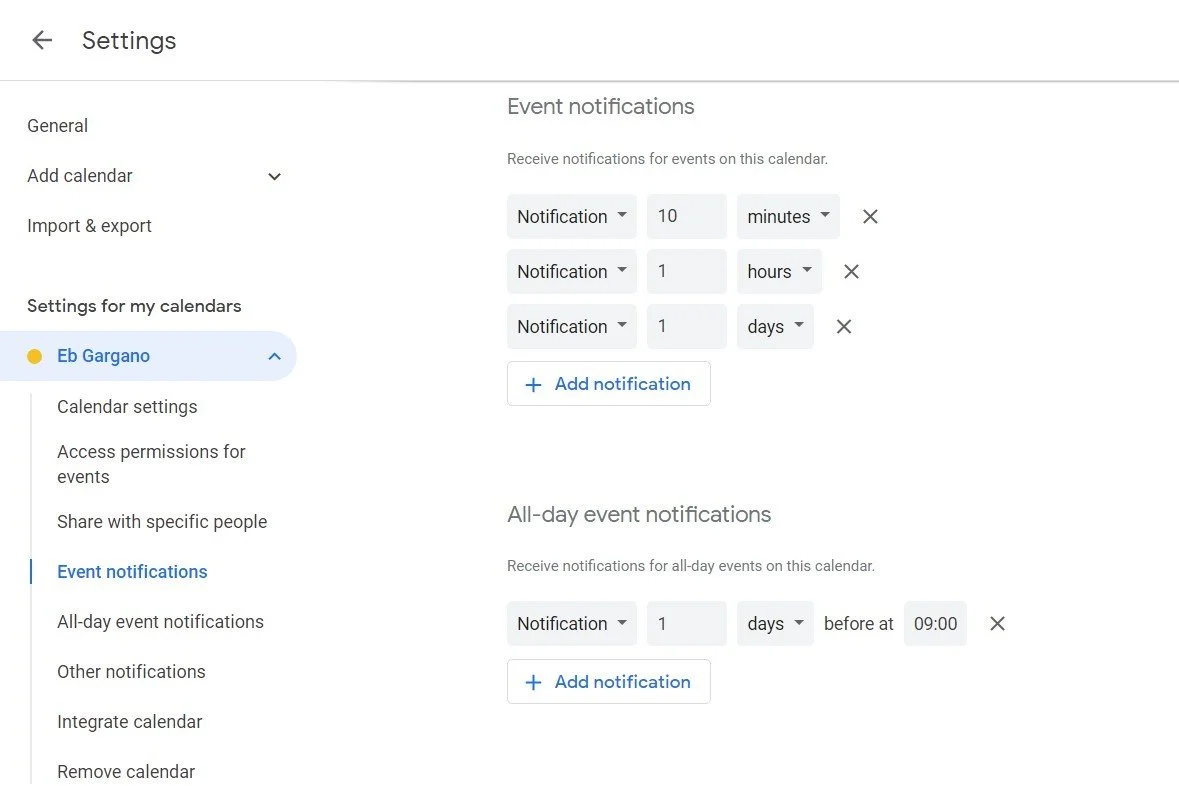This screenshot has width=1179, height=786.
Task: Remove the all-day event notification
Action: 996,624
